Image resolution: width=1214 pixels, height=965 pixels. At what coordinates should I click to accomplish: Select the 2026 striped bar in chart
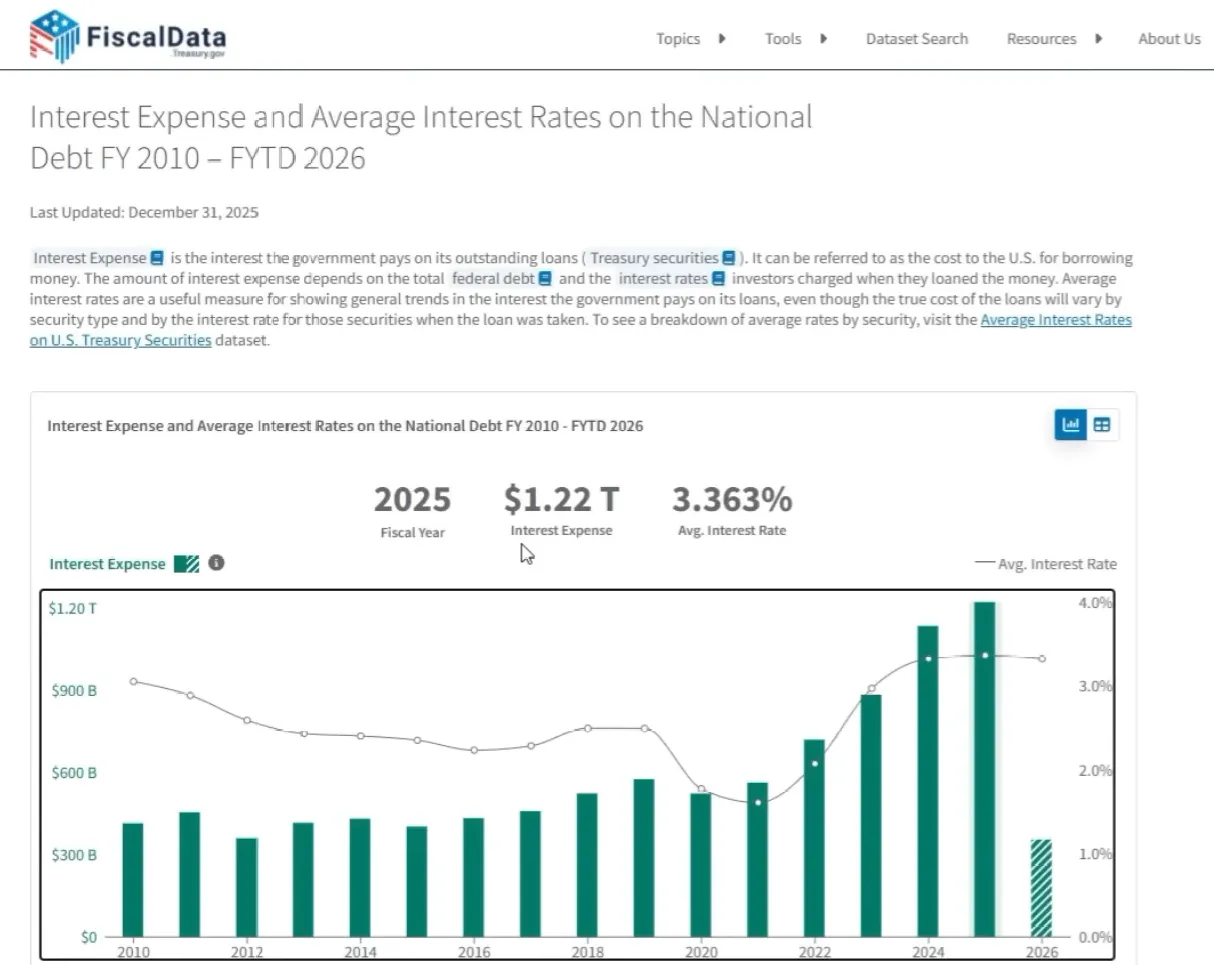click(1042, 887)
